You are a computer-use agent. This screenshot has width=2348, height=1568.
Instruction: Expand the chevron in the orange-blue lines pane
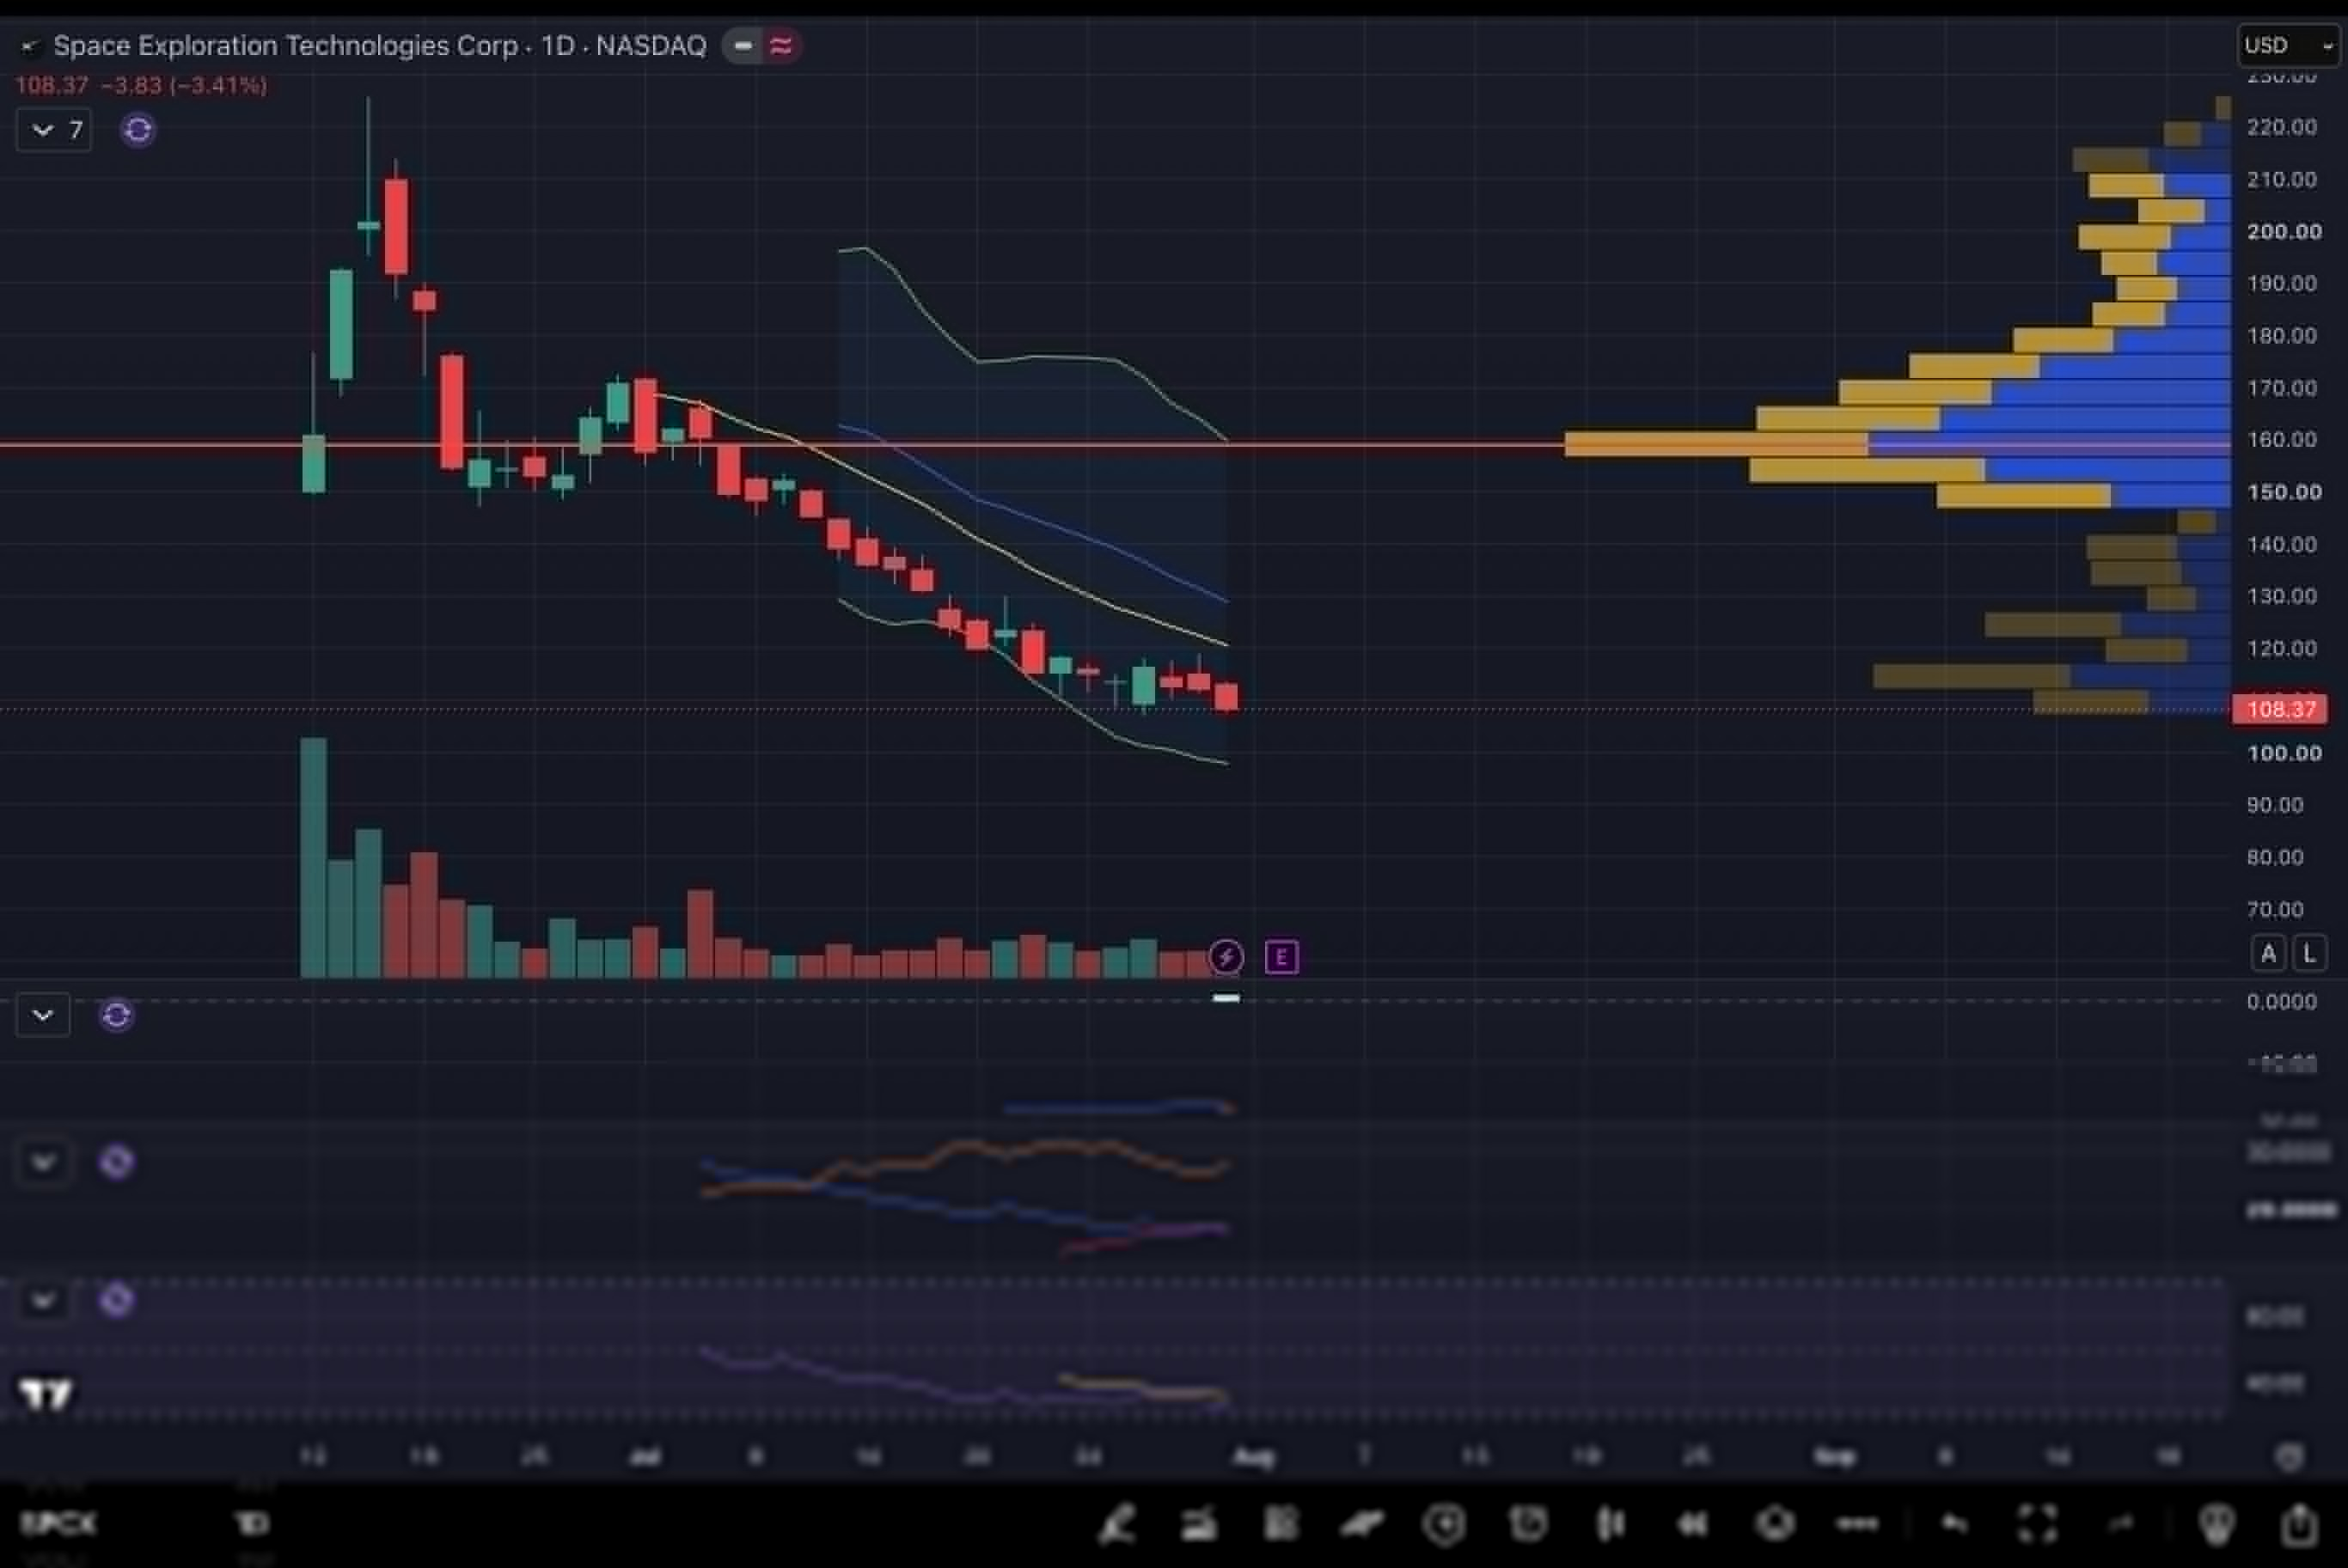click(43, 1162)
